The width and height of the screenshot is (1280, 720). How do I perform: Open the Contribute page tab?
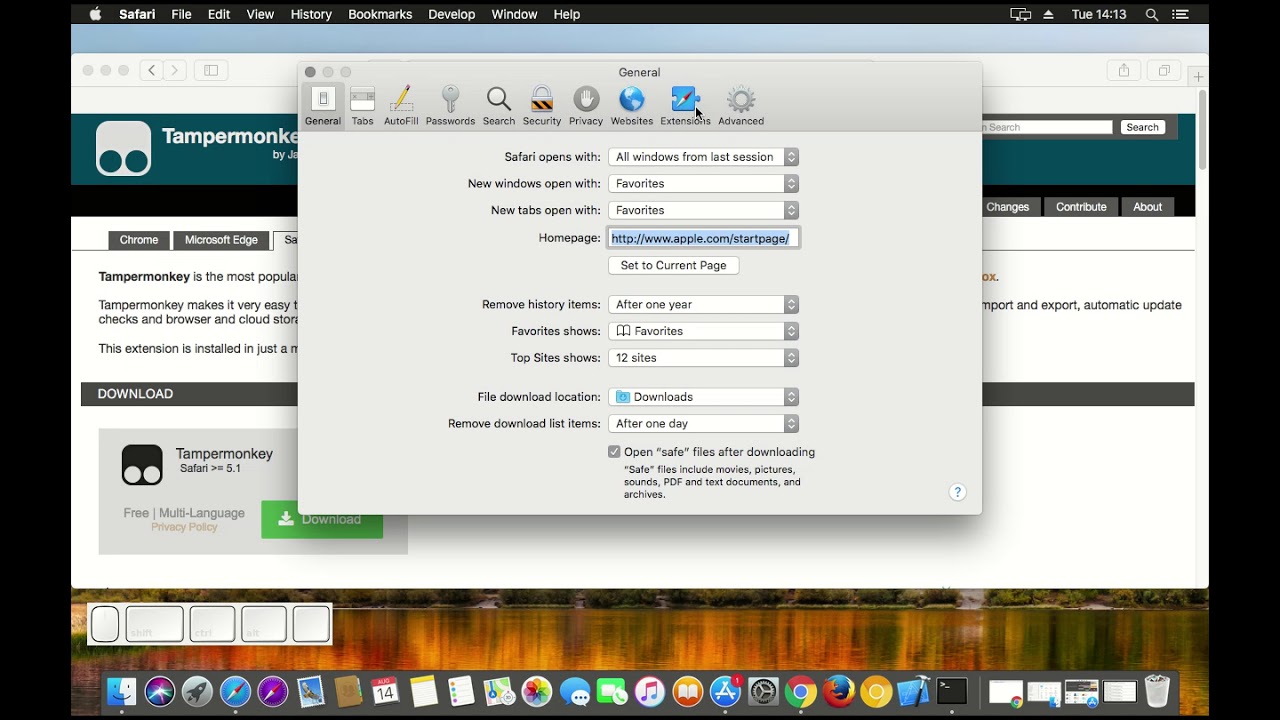1081,207
